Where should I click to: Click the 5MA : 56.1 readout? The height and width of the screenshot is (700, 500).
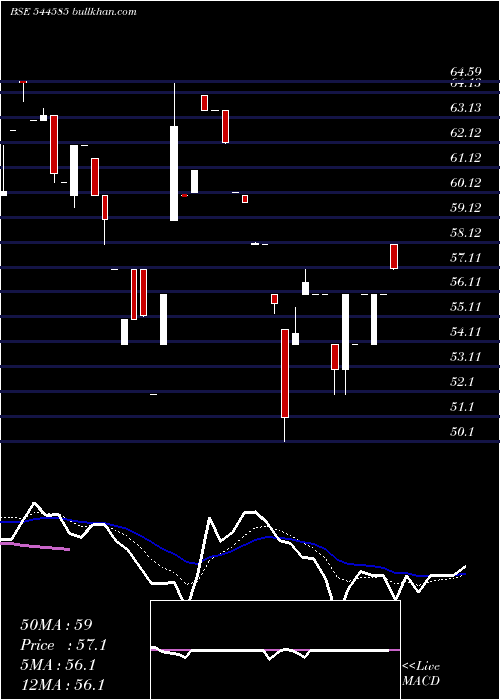58,665
